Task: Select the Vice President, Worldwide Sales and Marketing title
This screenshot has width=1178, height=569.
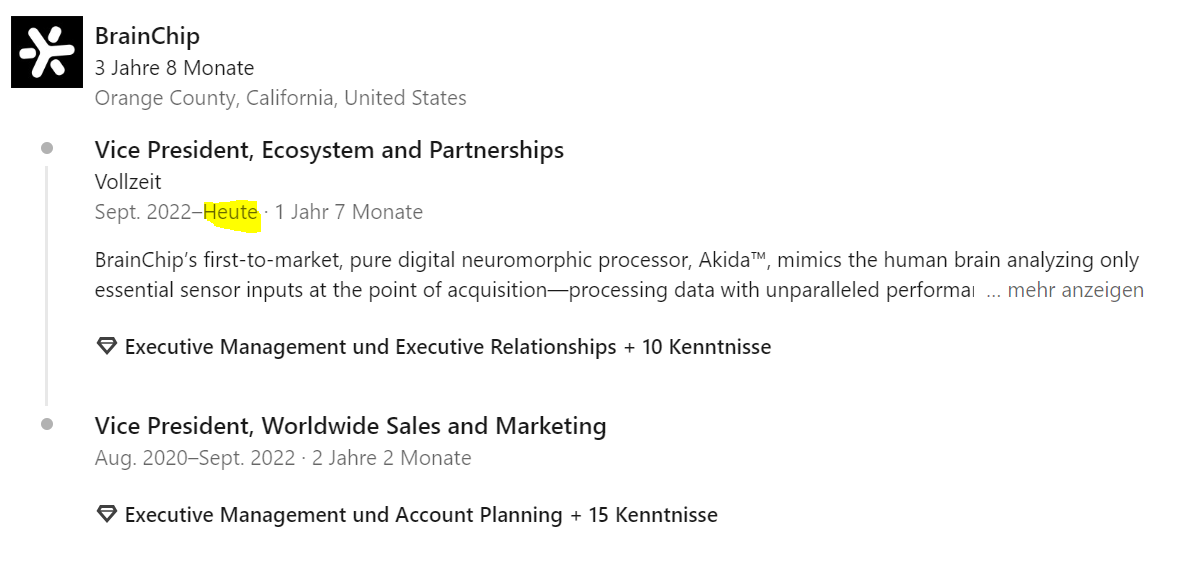Action: pyautogui.click(x=350, y=426)
